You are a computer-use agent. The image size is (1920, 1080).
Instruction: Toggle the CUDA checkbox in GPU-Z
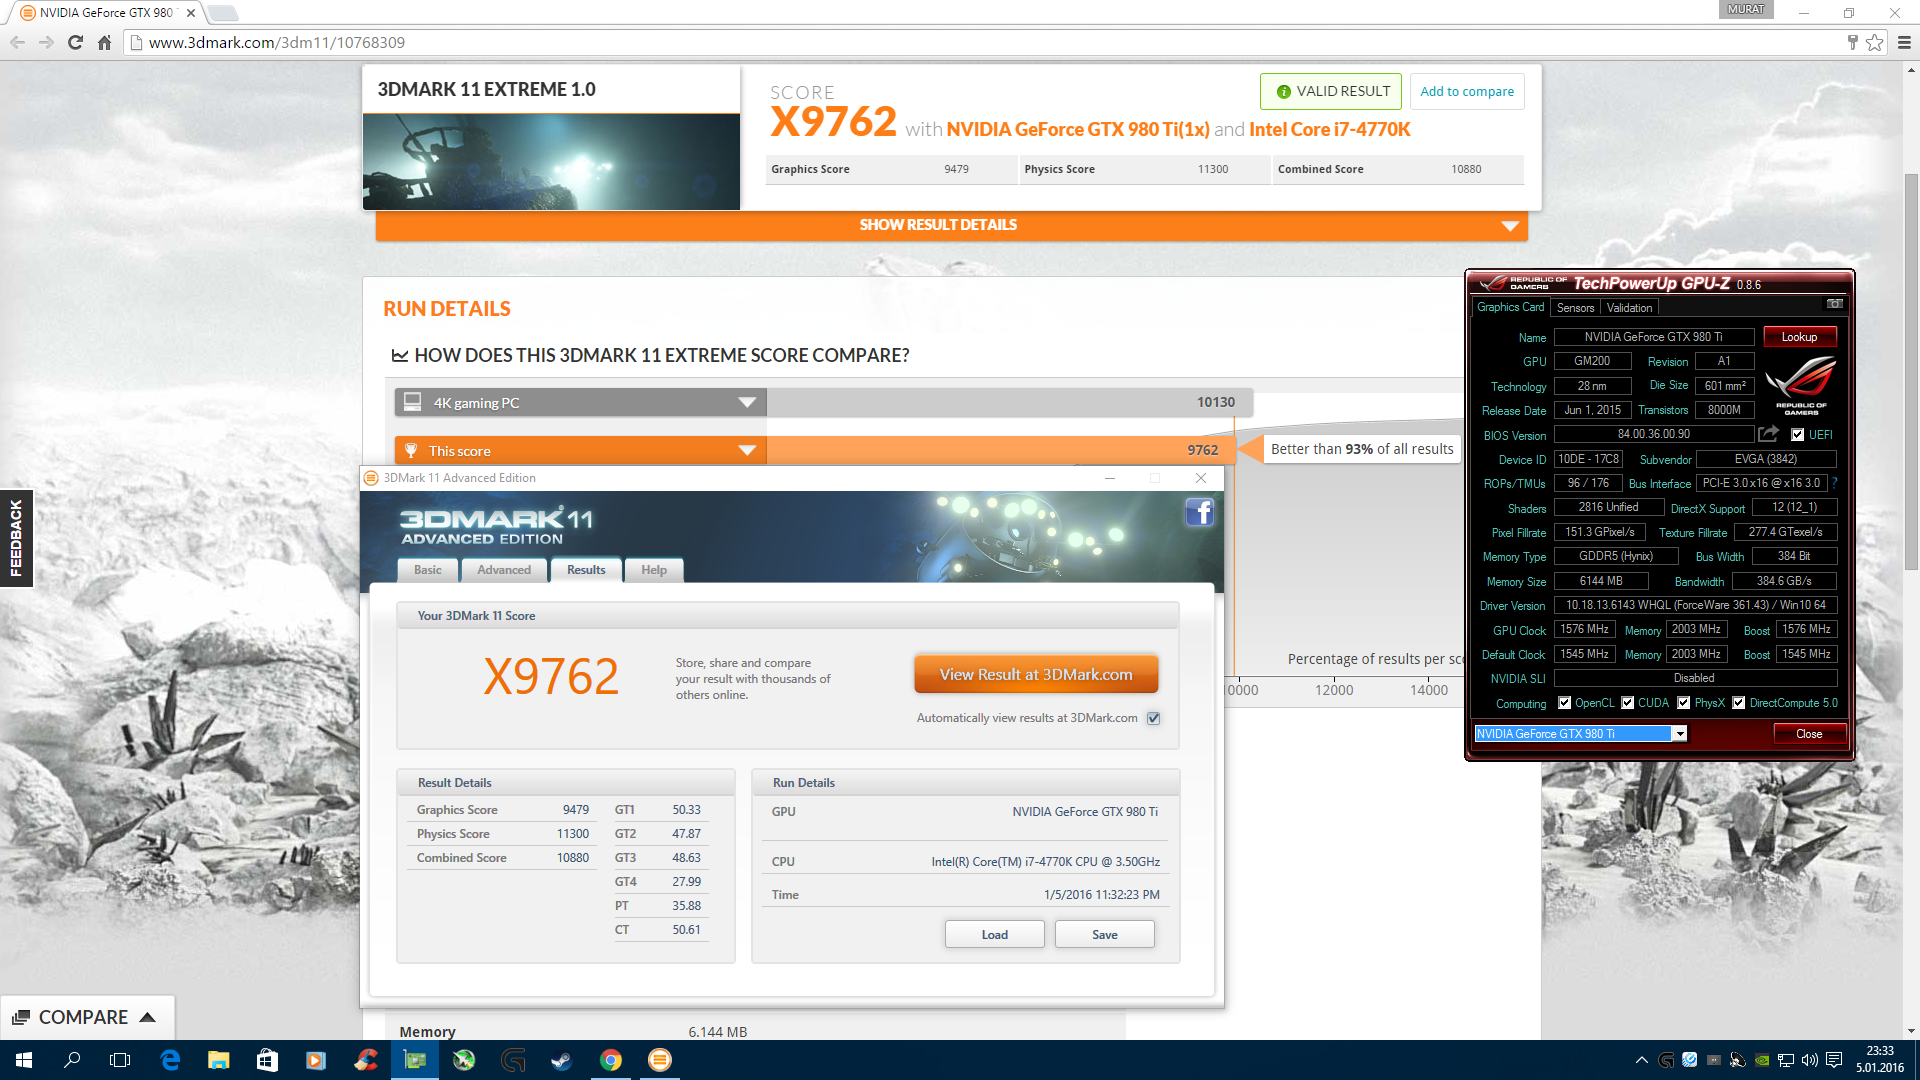[1627, 703]
